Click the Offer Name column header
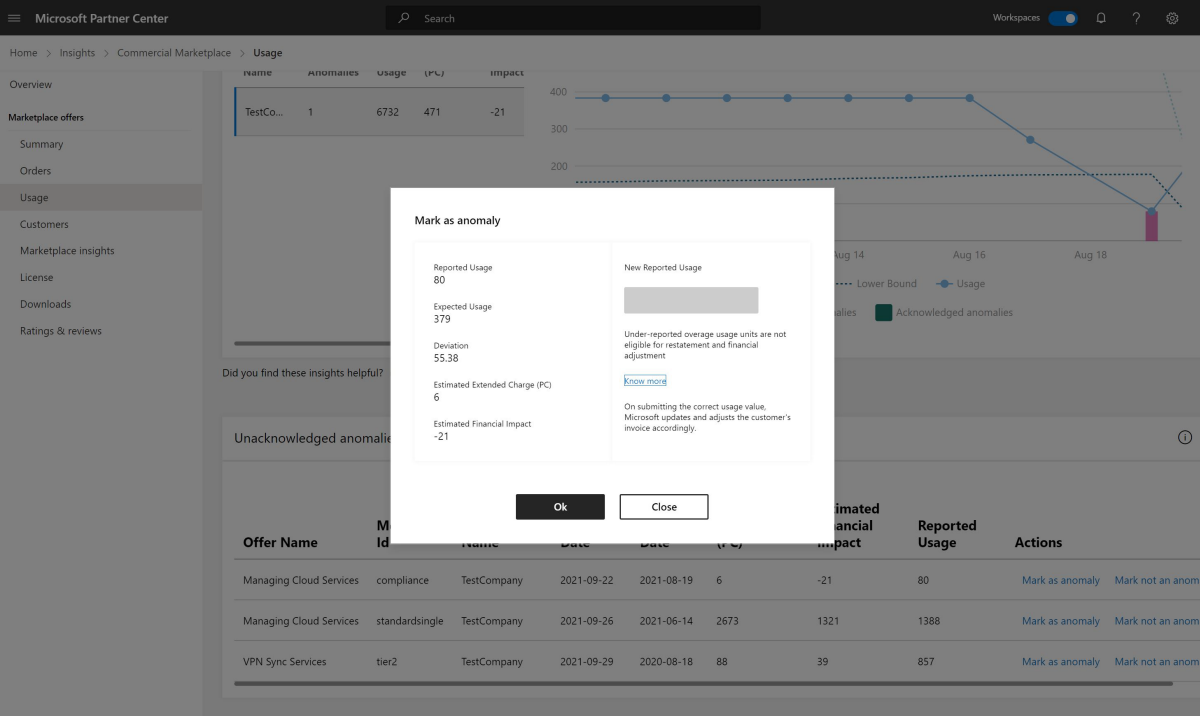The width and height of the screenshot is (1200, 716). tap(280, 543)
